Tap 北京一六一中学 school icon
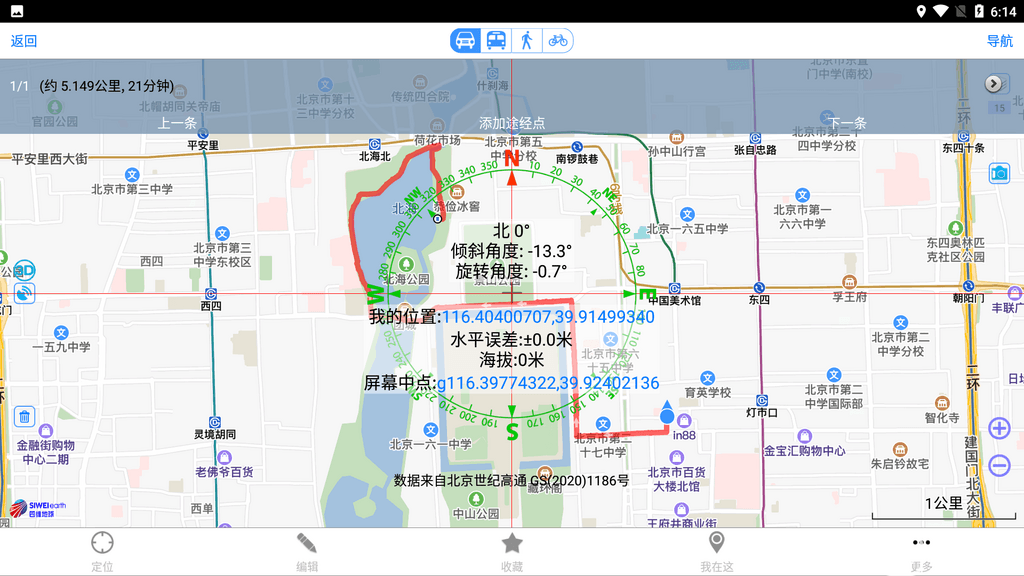The image size is (1024, 576). [x=430, y=430]
